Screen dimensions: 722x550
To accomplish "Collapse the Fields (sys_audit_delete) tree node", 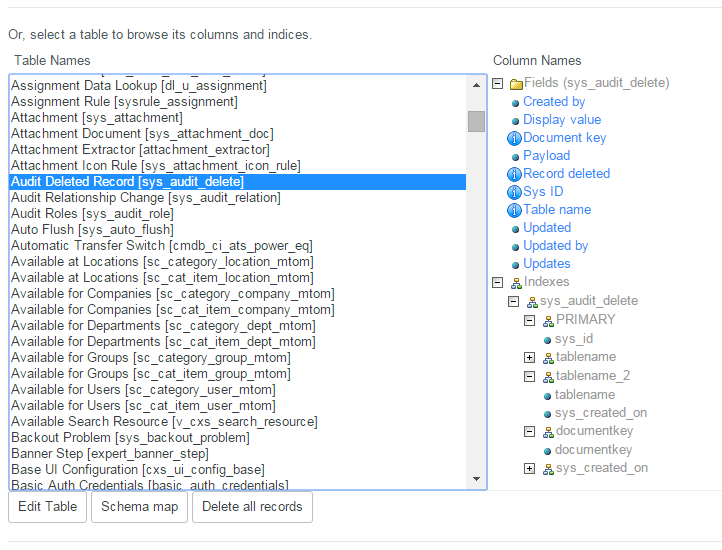I will [497, 83].
